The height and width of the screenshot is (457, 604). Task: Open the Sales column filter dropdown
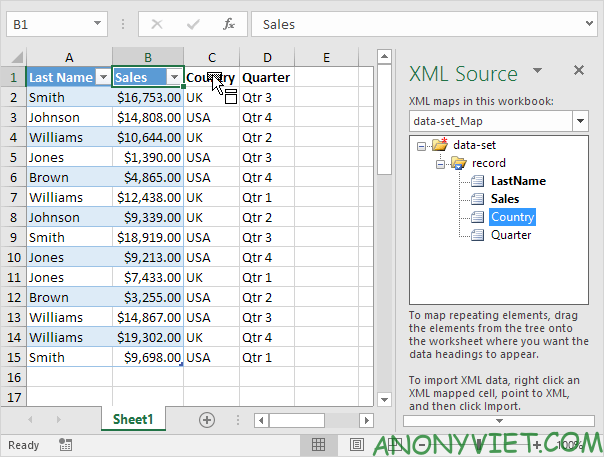pyautogui.click(x=174, y=77)
